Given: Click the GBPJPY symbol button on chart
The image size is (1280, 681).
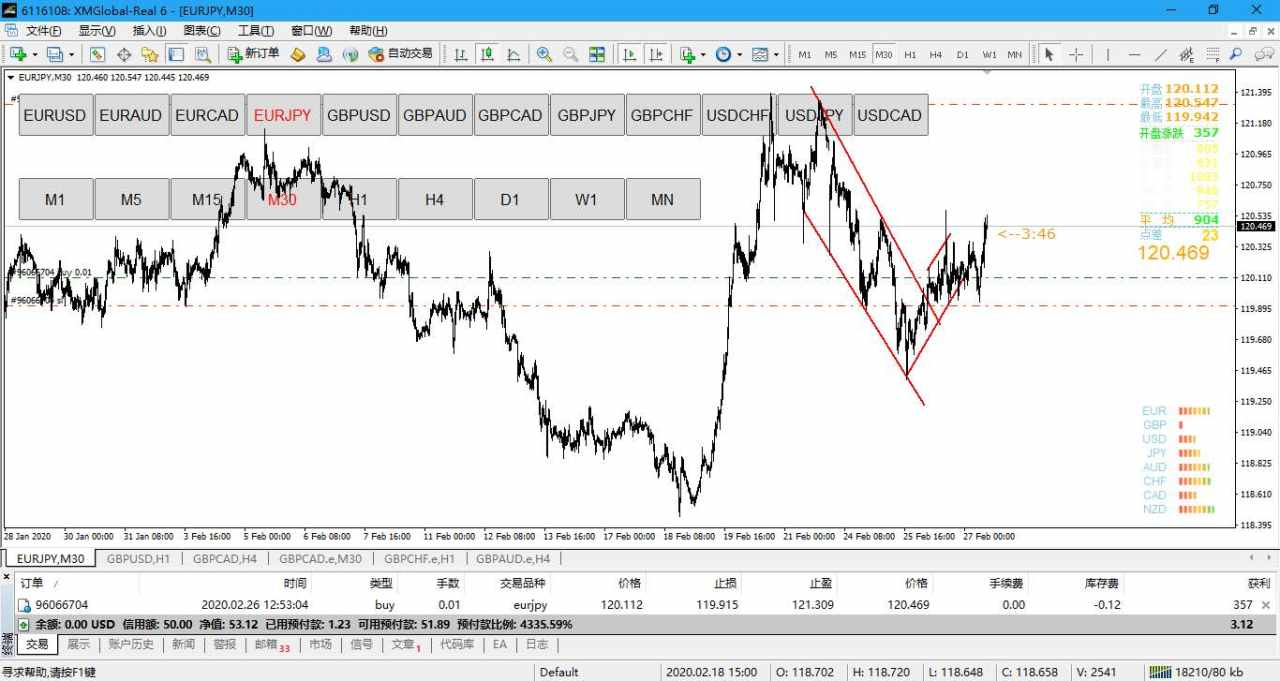Looking at the screenshot, I should click(x=587, y=115).
